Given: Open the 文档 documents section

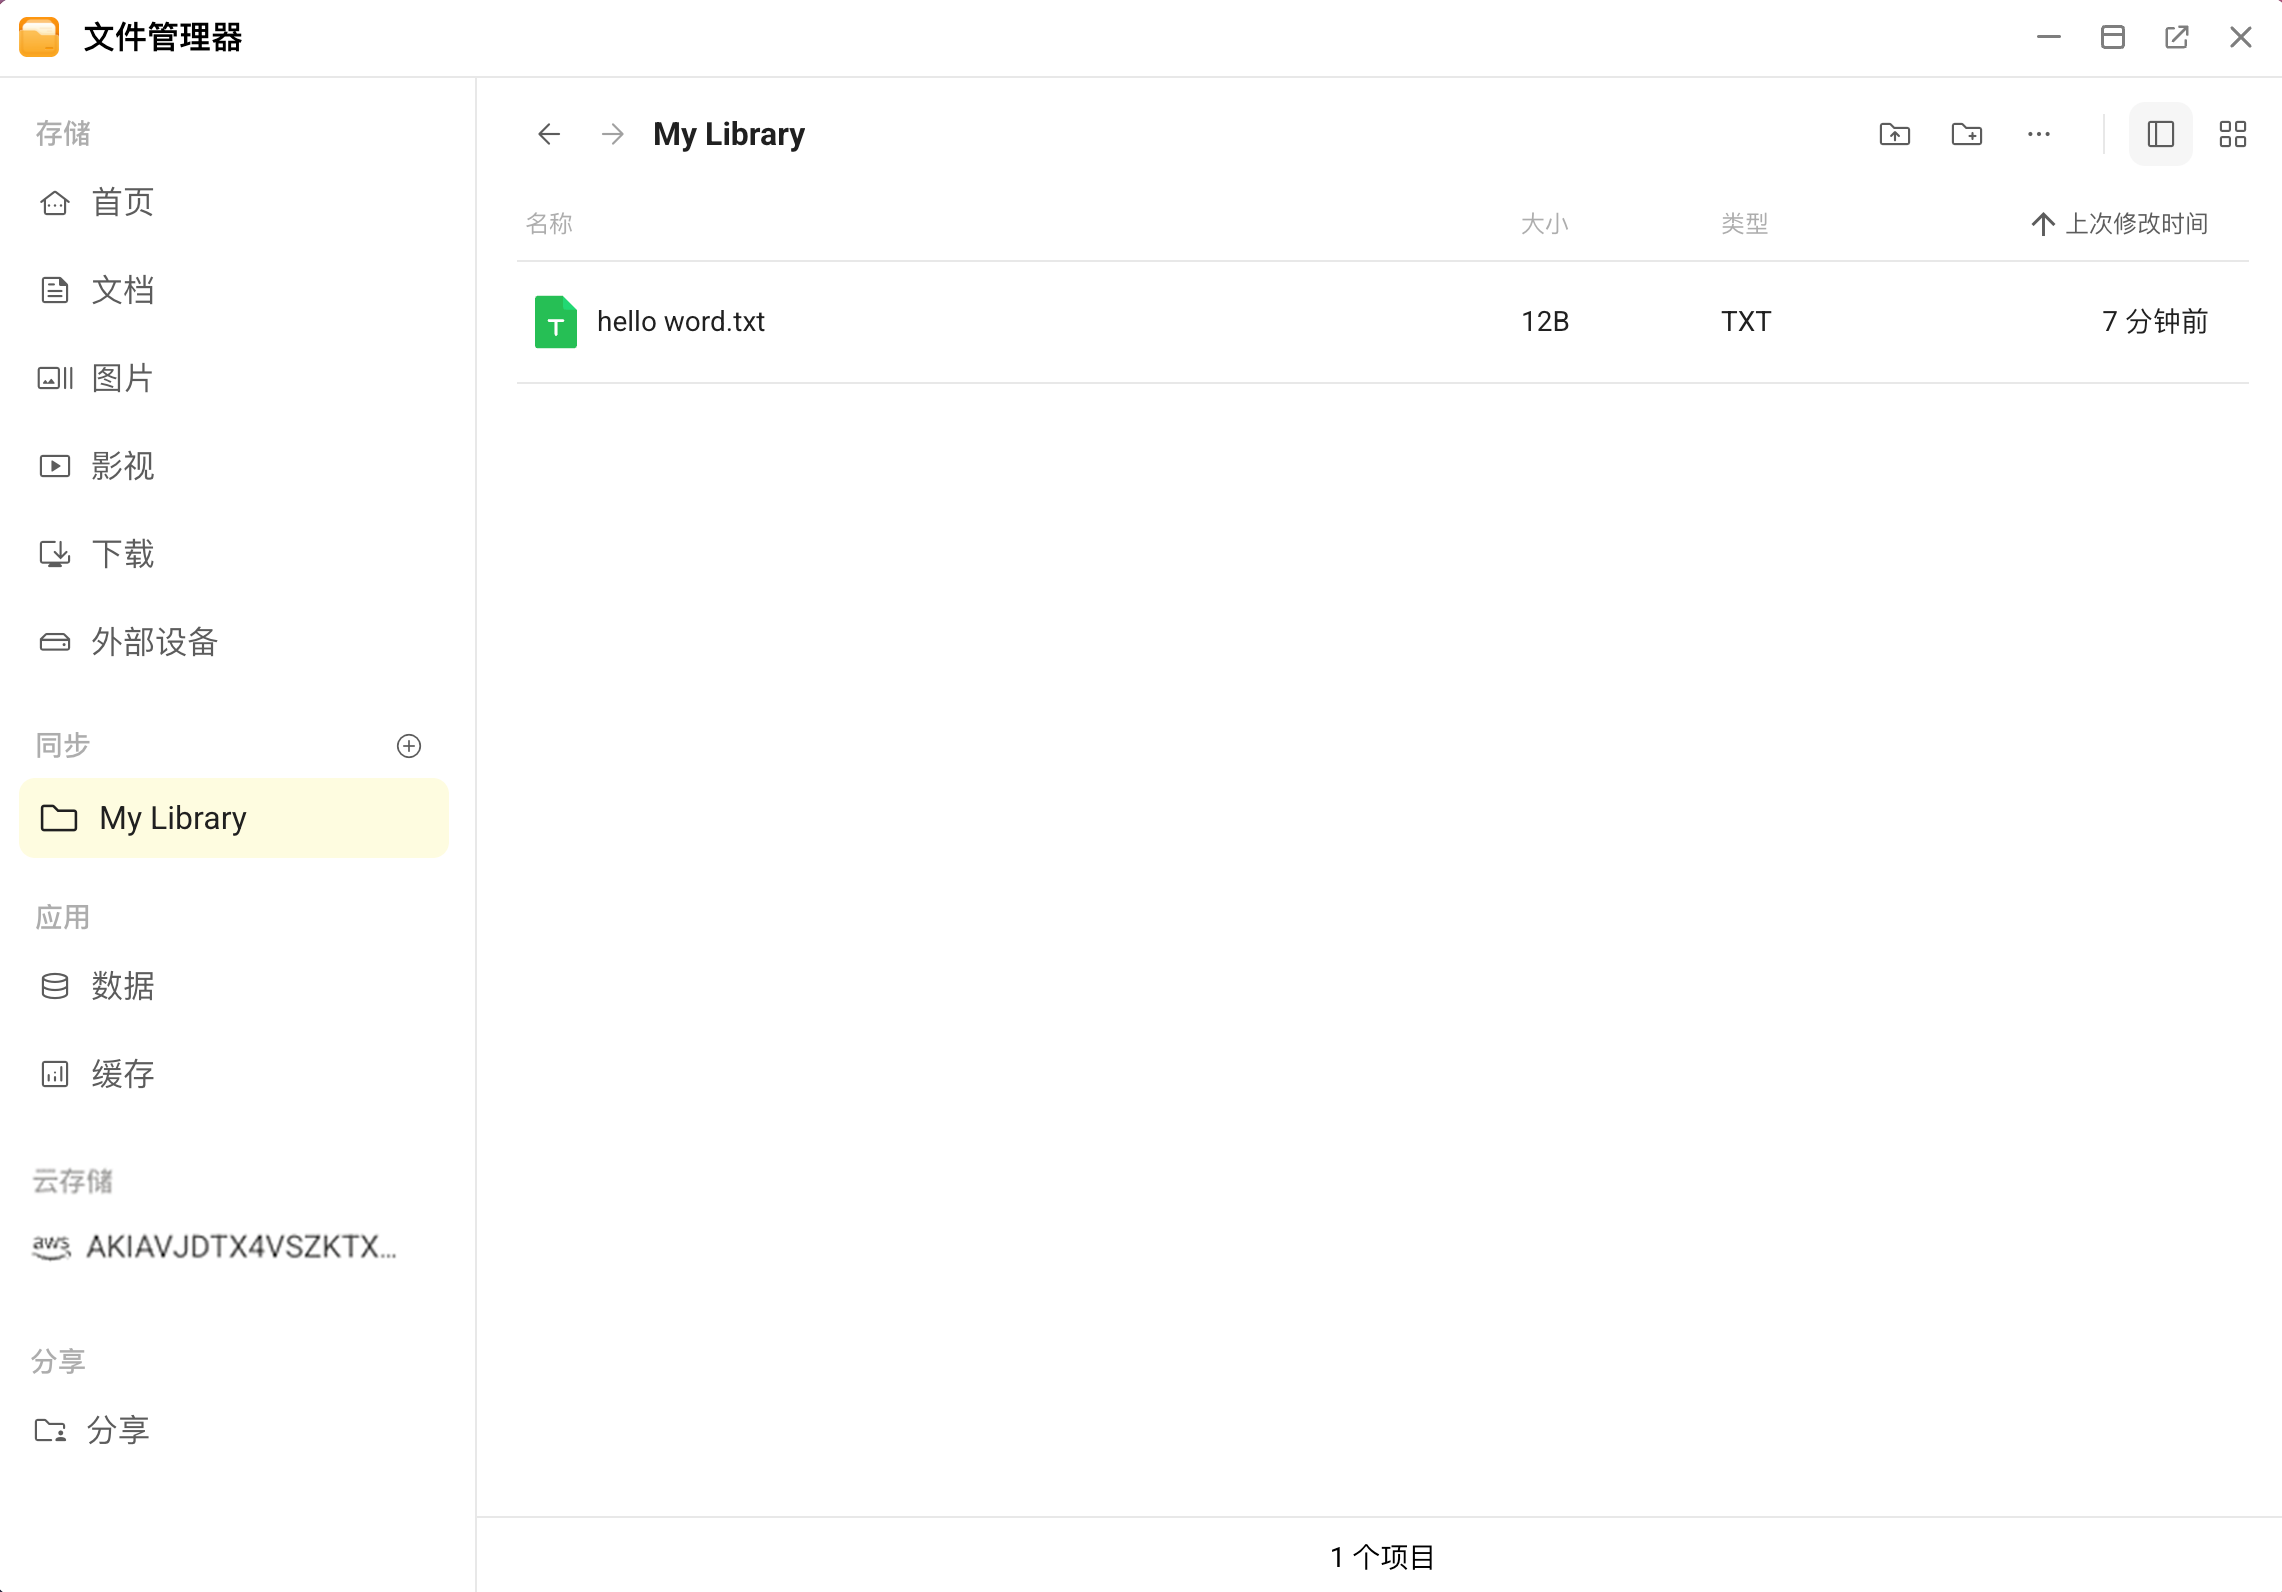Looking at the screenshot, I should (x=122, y=291).
